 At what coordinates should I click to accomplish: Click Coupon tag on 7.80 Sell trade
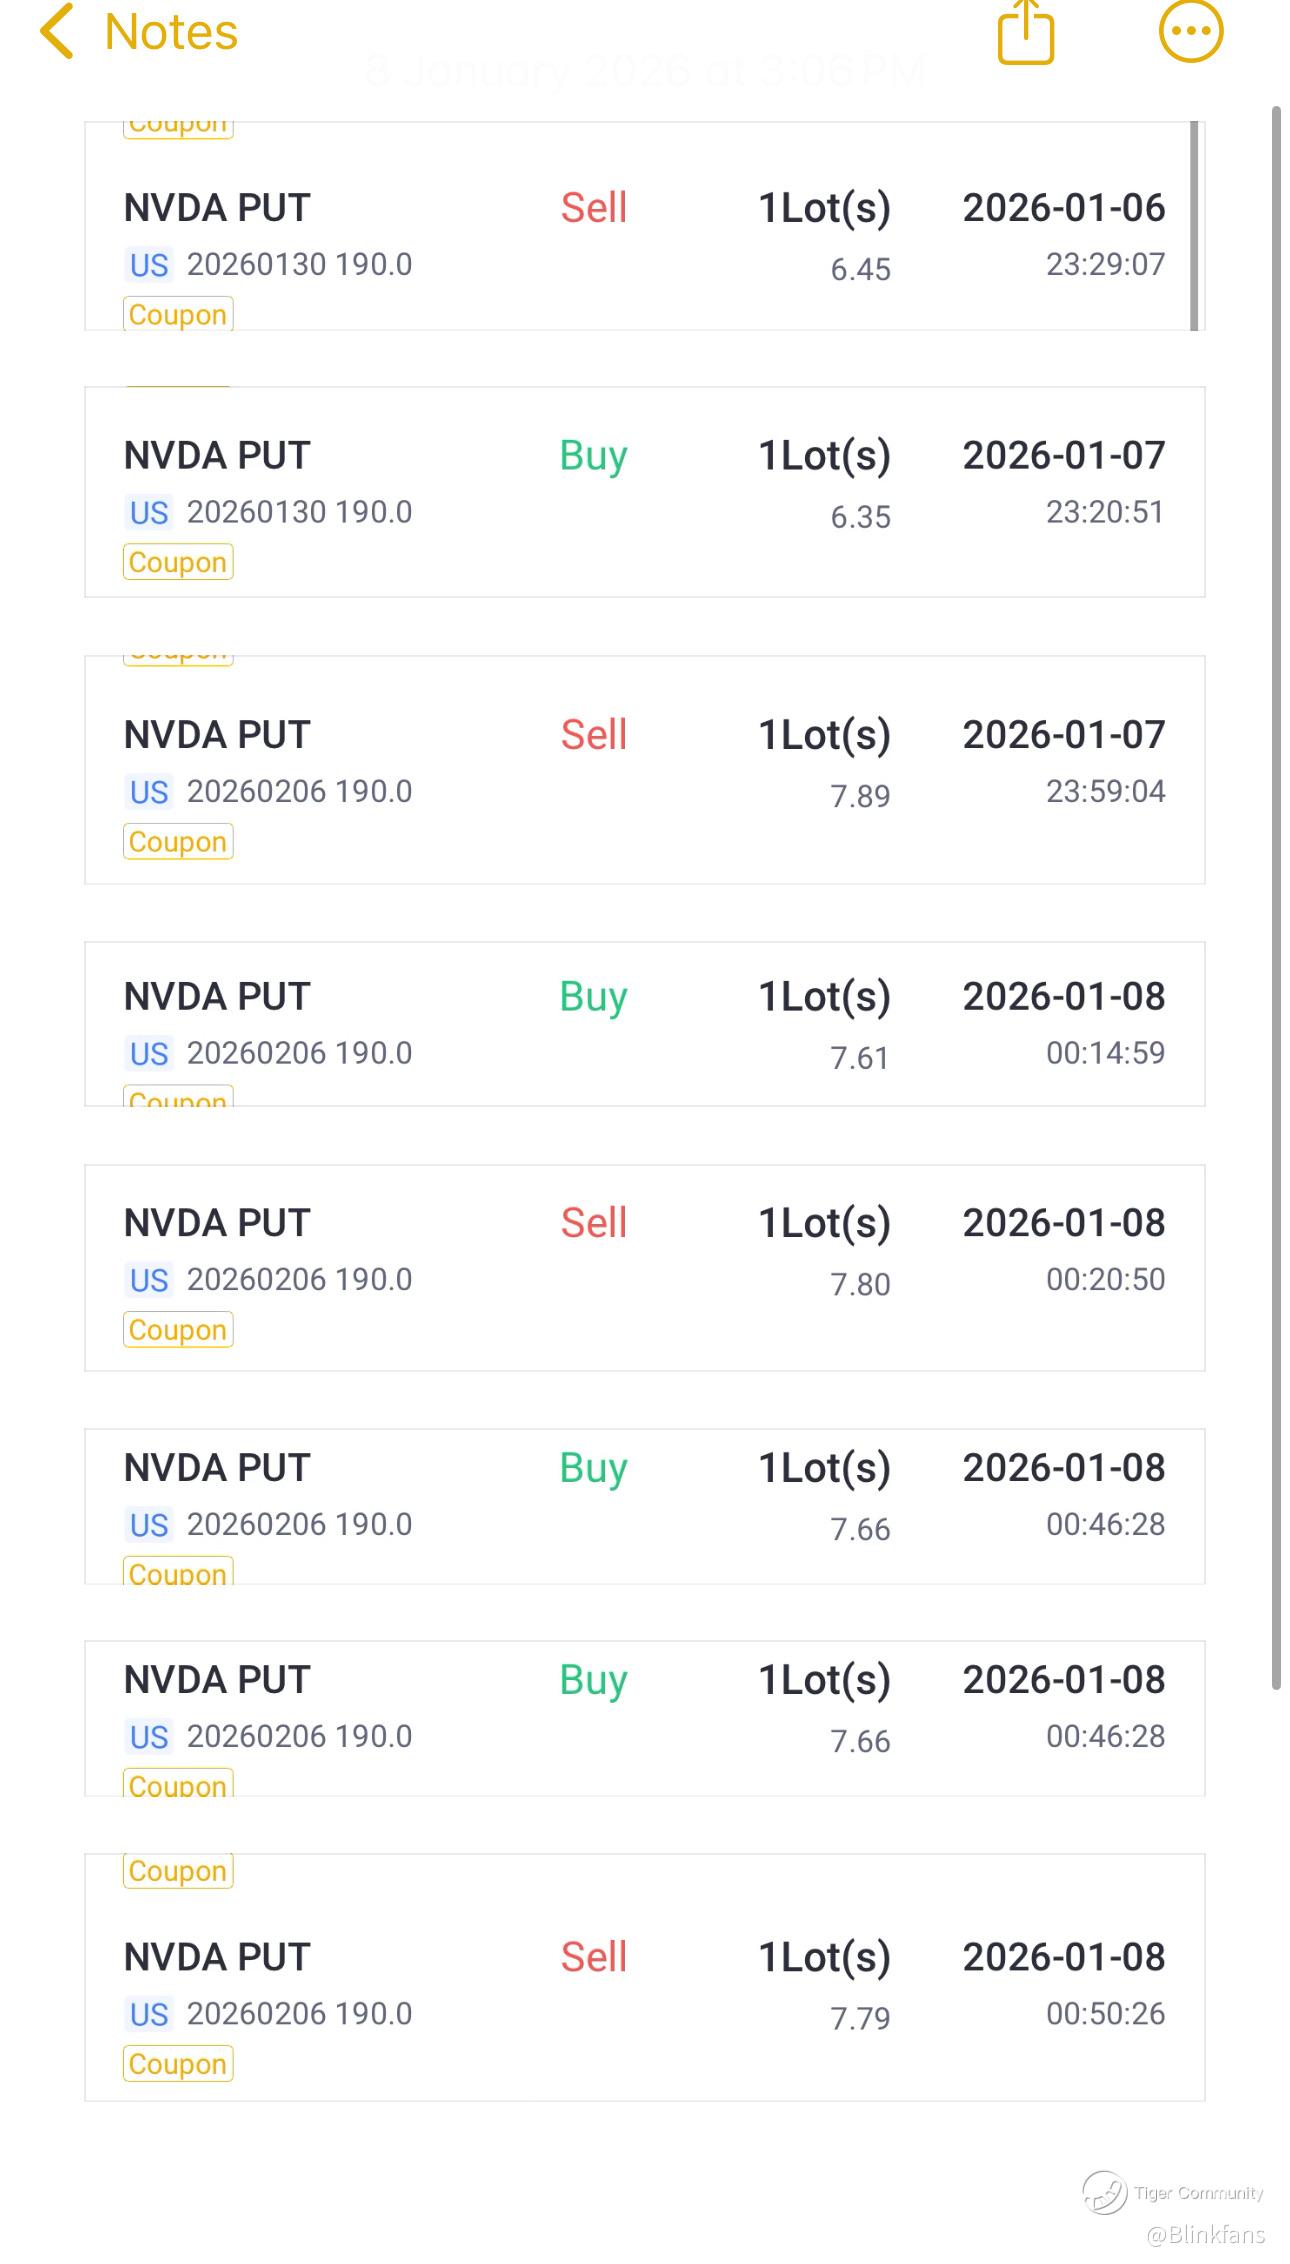178,1330
